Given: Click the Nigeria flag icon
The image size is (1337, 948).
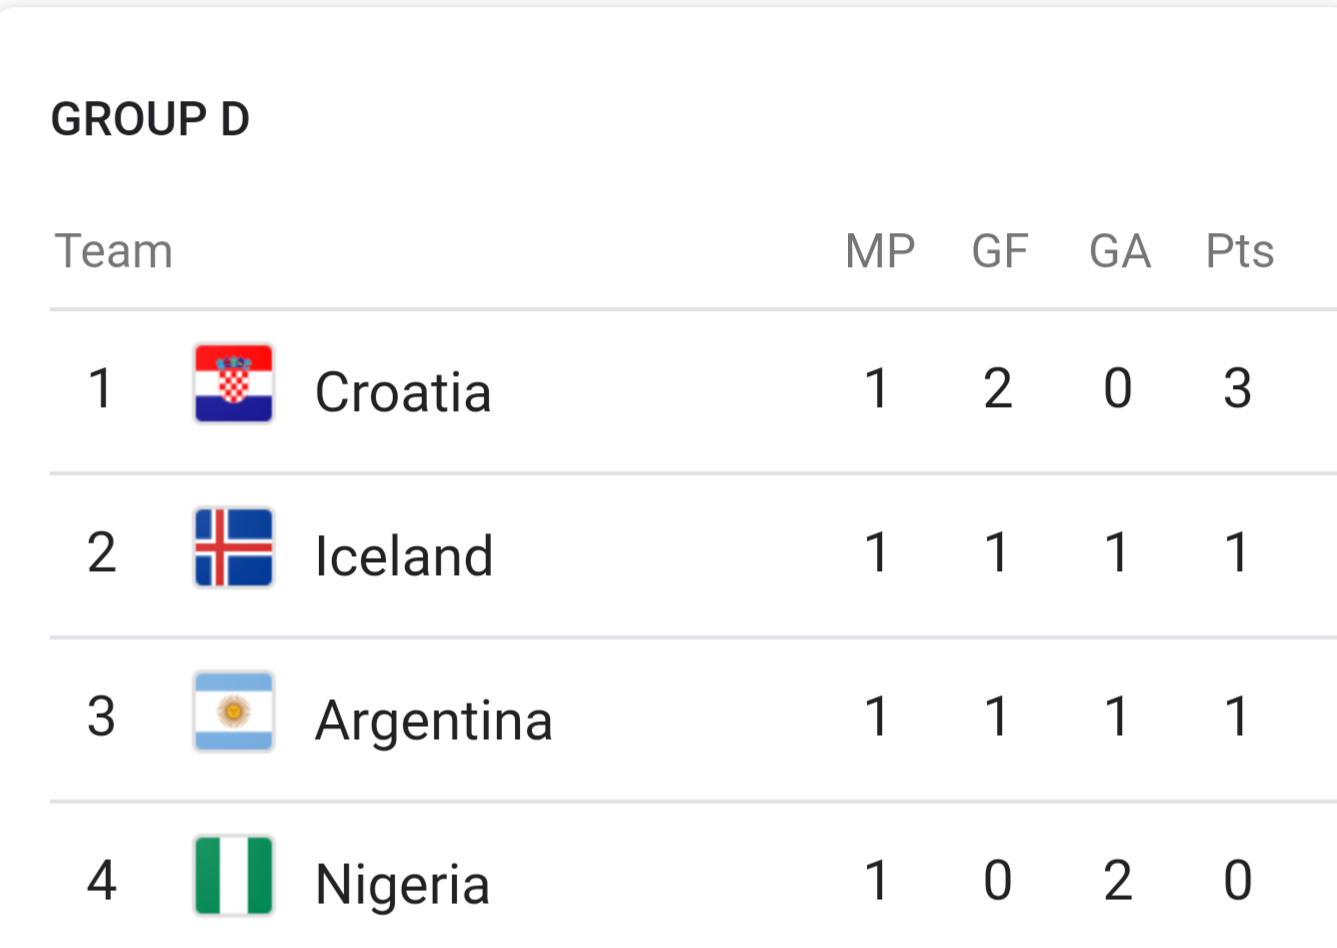Looking at the screenshot, I should (x=233, y=876).
